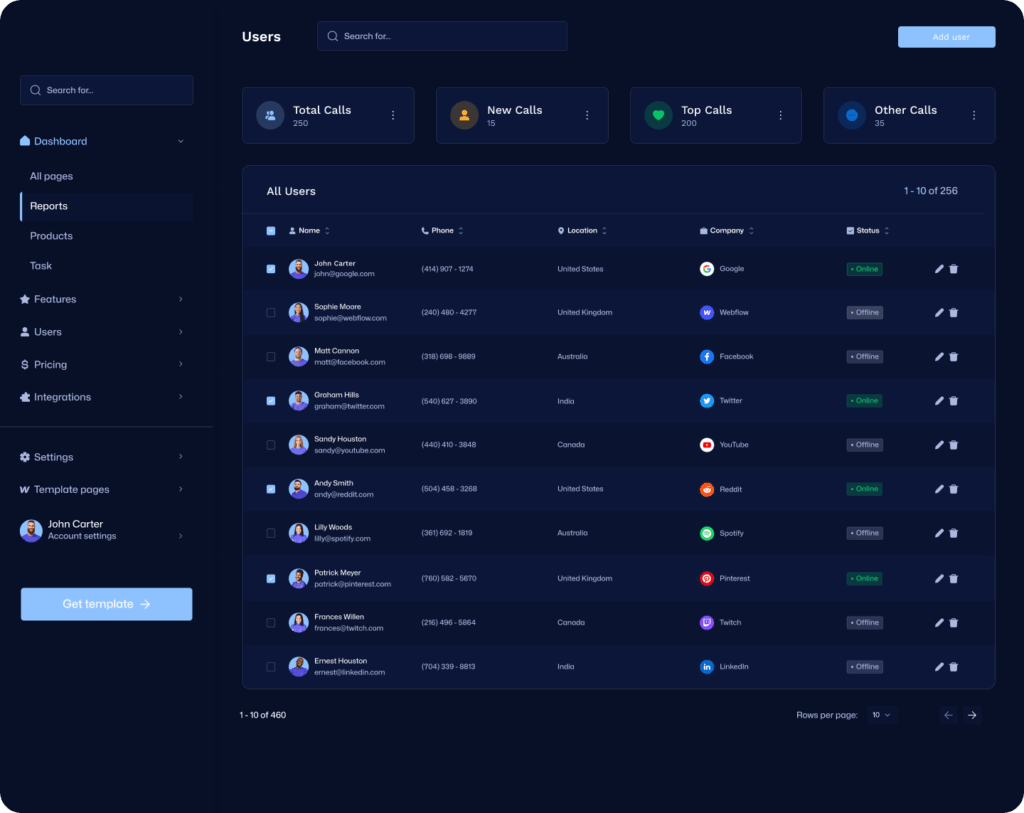Click the Get template button
The height and width of the screenshot is (813, 1024).
click(x=106, y=604)
